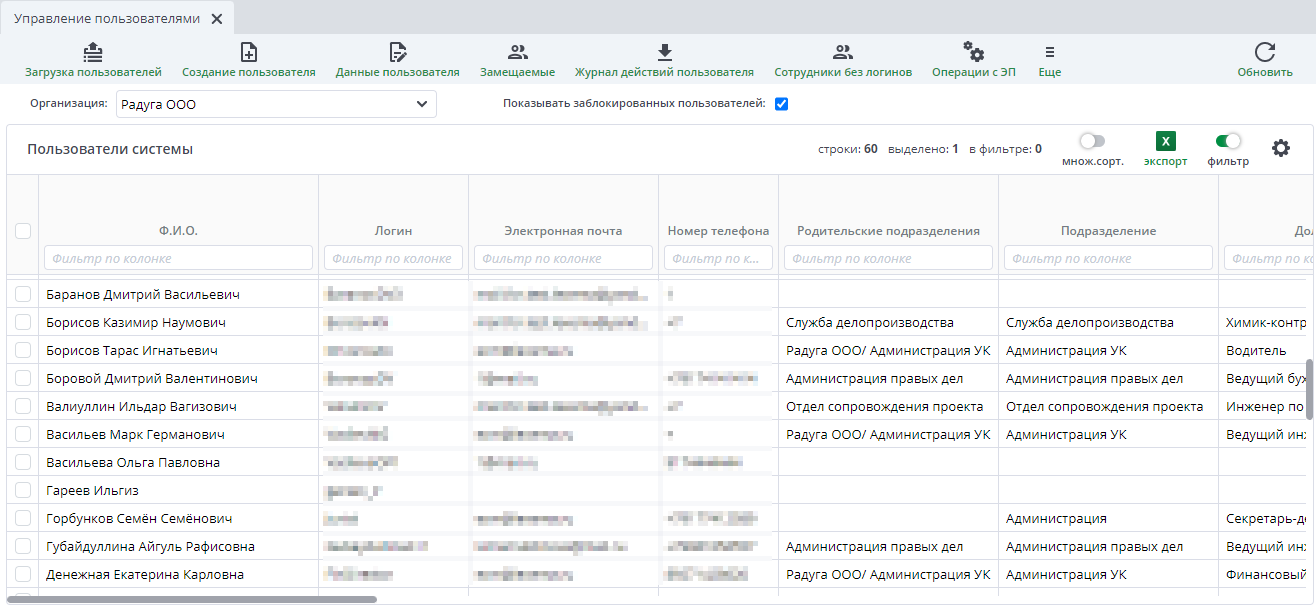Click the Загрузка пользователей toolbar icon
Viewport: 1316px width, 609px height.
[92, 53]
